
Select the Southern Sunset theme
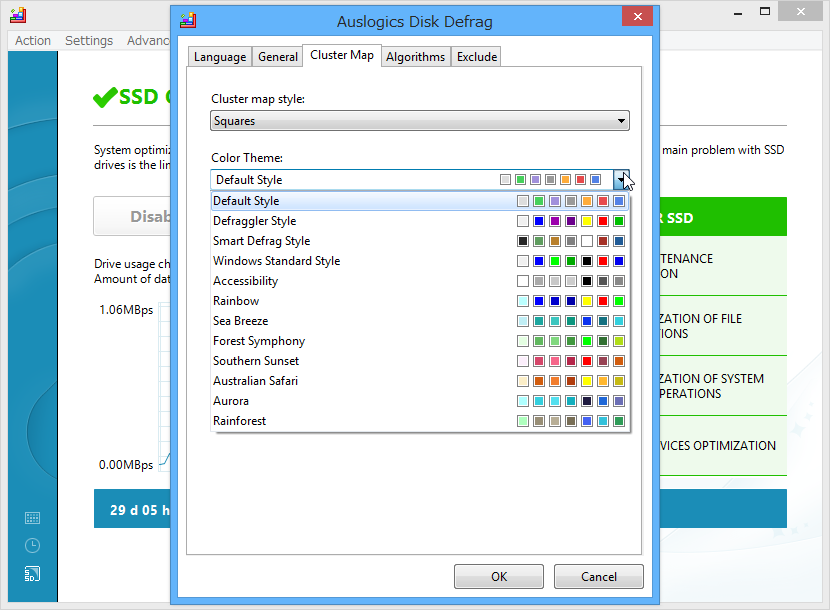[x=420, y=361]
